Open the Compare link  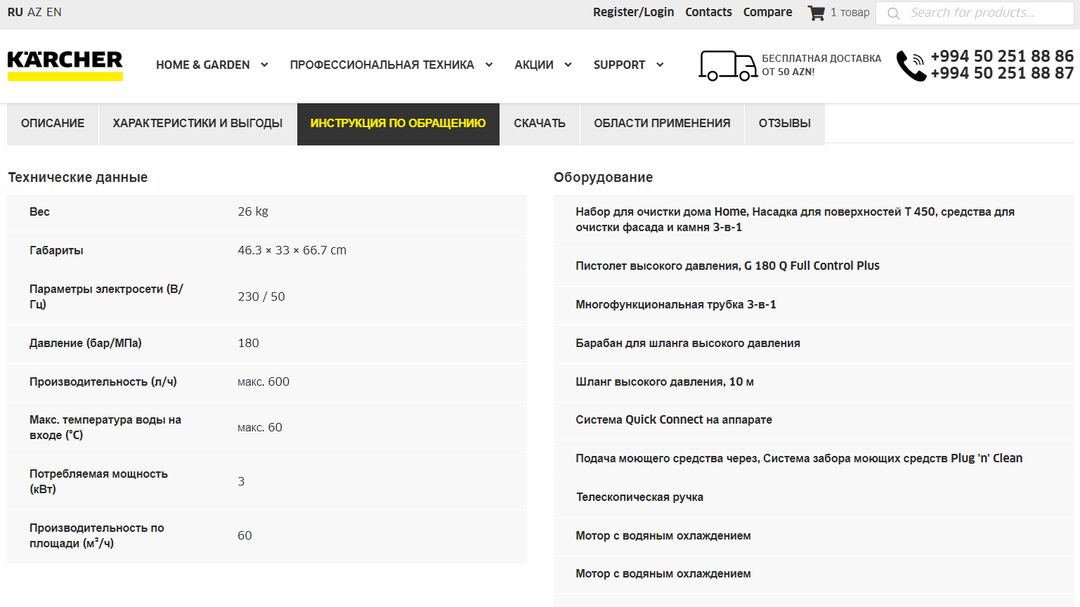pyautogui.click(x=767, y=12)
